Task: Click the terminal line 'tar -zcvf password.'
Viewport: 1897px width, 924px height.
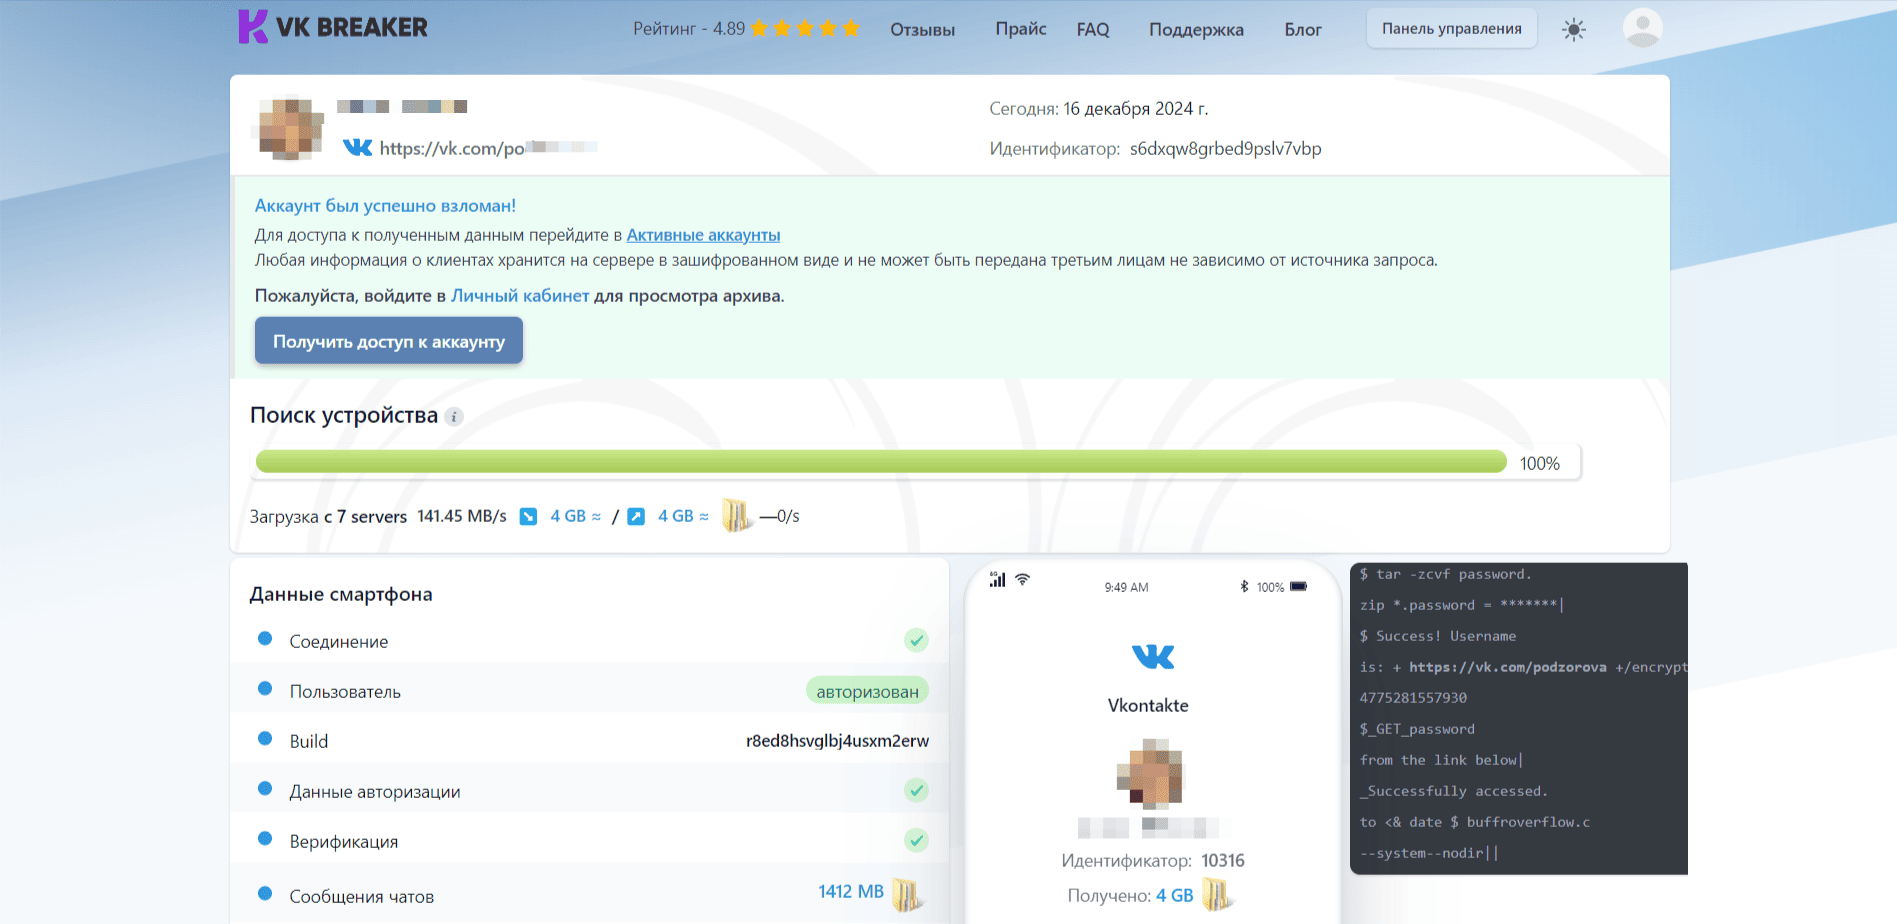Action: coord(1445,574)
